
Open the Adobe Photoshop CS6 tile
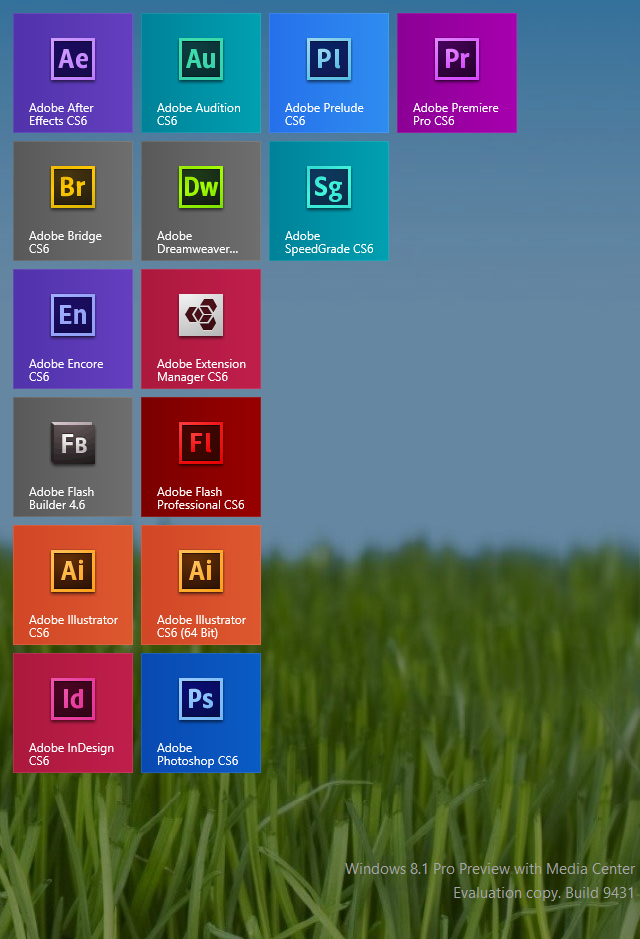(201, 713)
